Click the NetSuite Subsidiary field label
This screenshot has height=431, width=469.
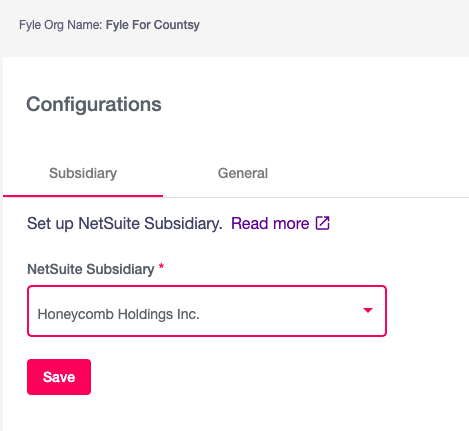91,269
